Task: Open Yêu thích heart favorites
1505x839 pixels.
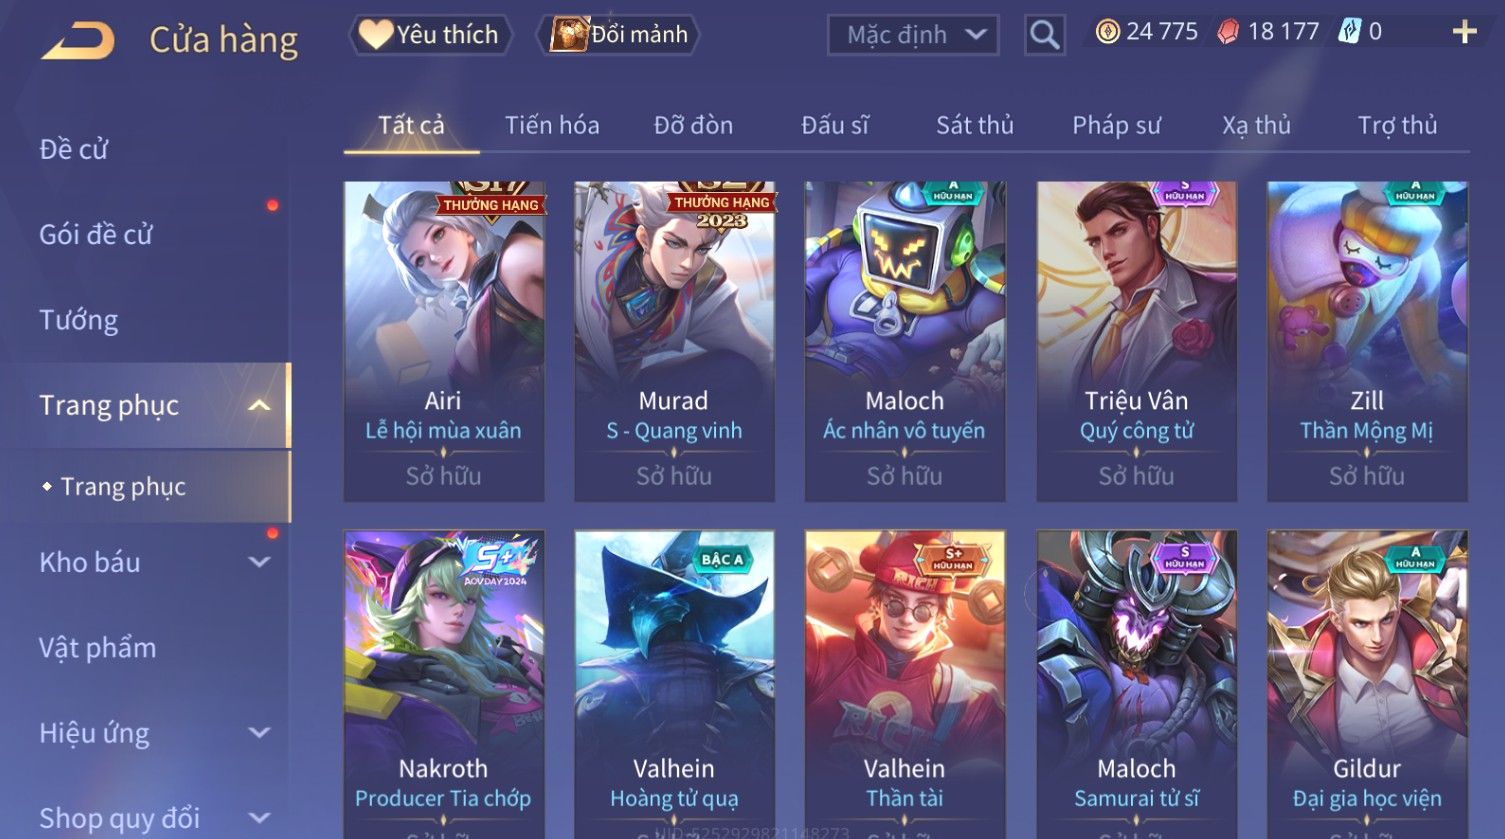Action: coord(430,35)
